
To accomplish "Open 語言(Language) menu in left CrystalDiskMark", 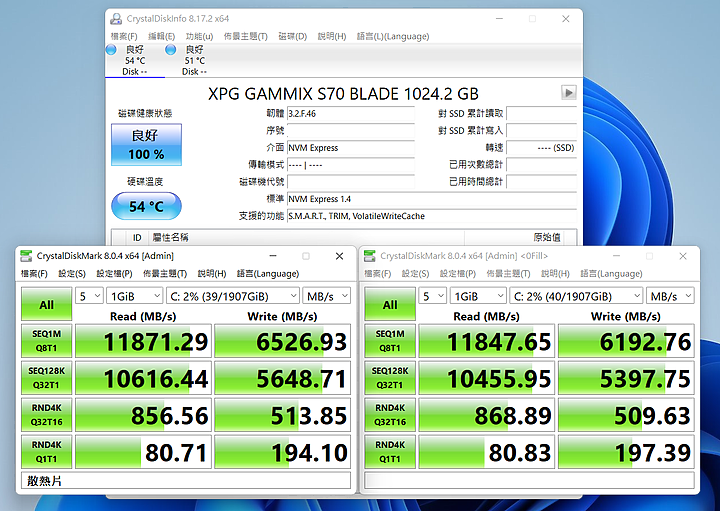I will point(268,274).
